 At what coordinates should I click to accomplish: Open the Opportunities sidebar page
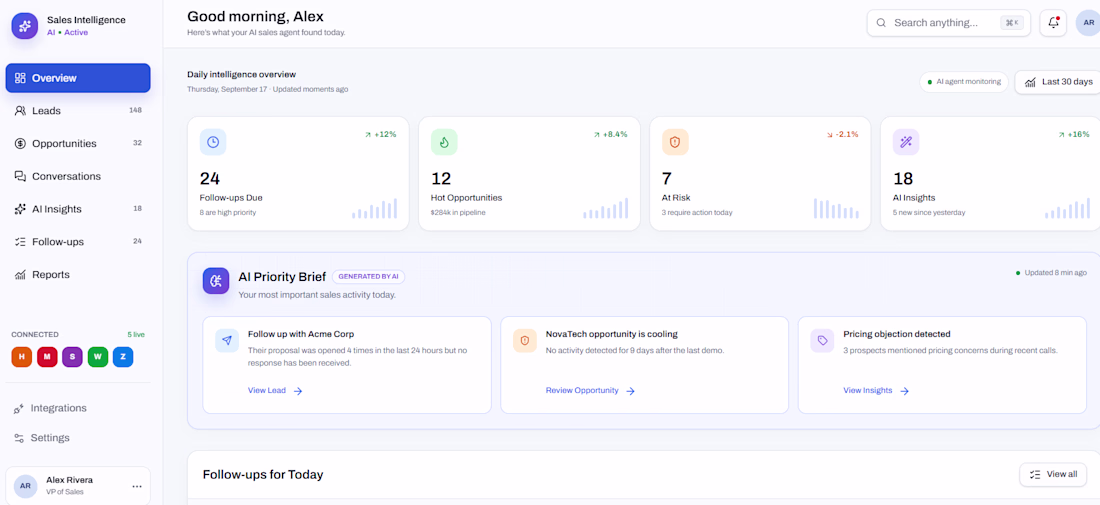tap(78, 143)
